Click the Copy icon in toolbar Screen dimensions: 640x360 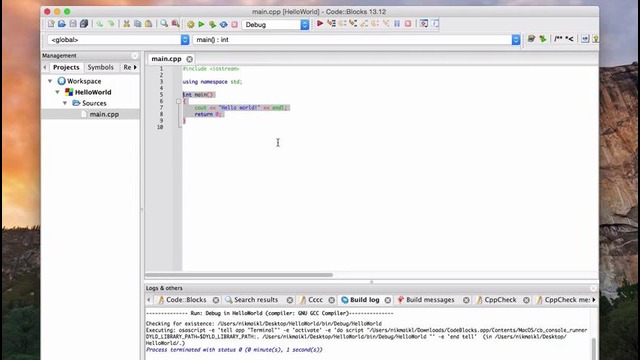point(138,24)
